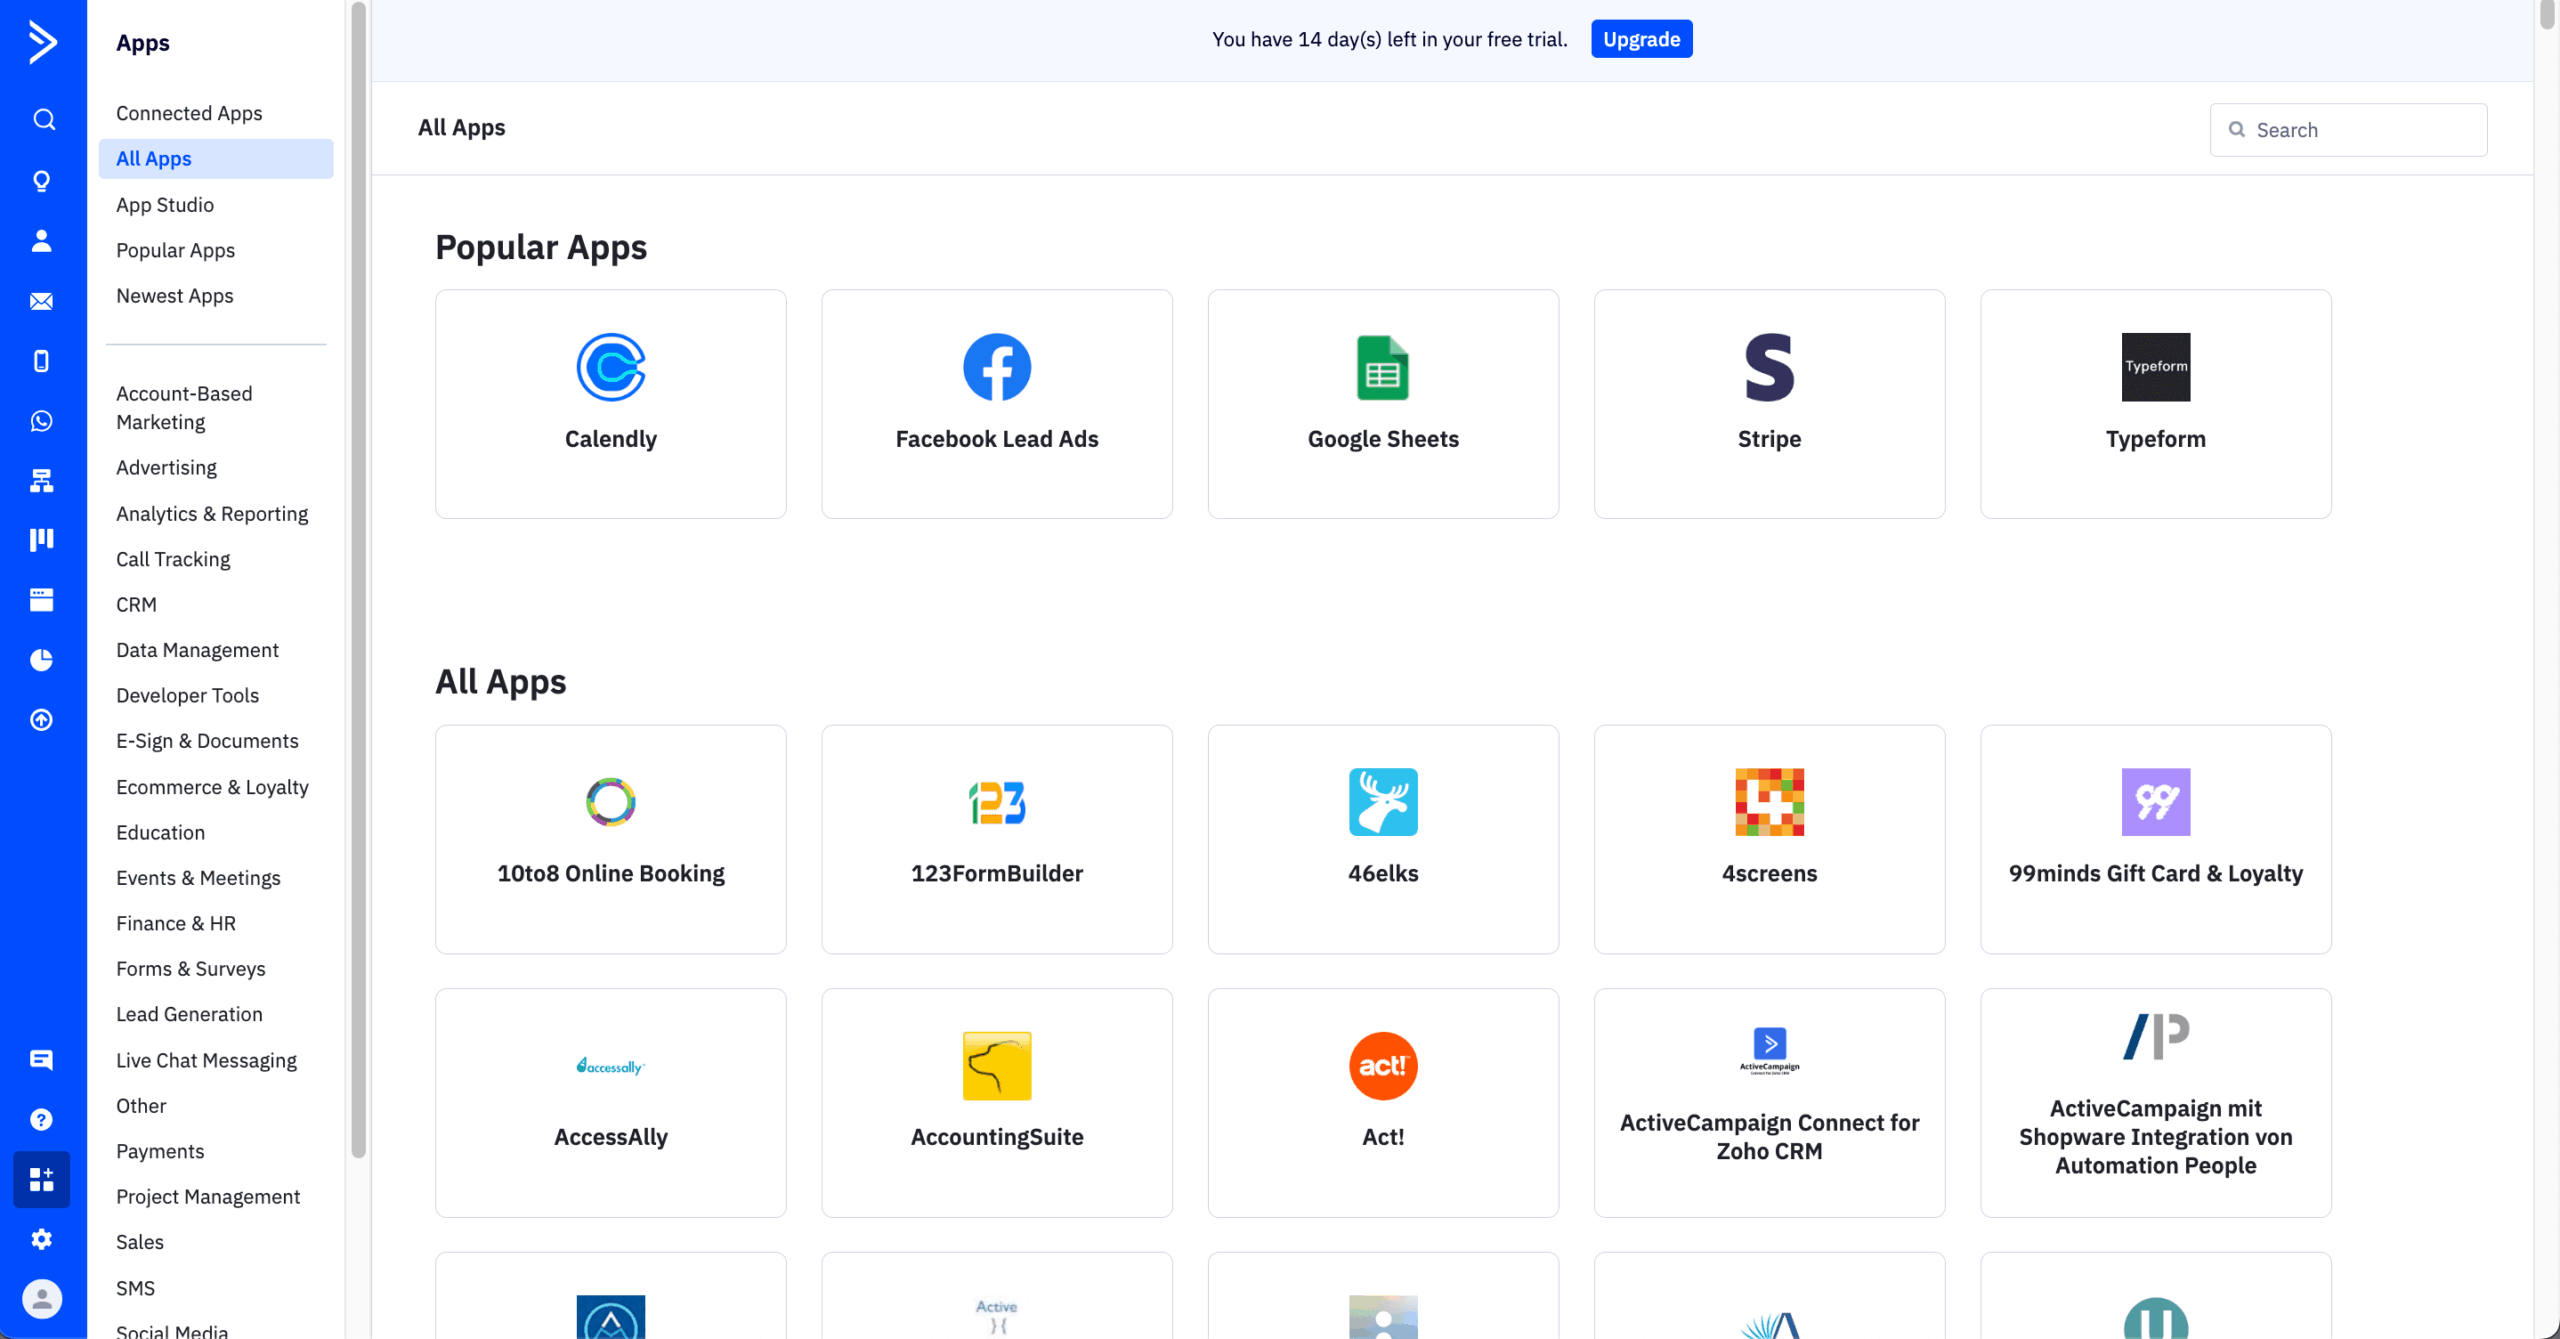Filter by Account-Based Marketing category
Image resolution: width=2560 pixels, height=1339 pixels.
[x=184, y=408]
